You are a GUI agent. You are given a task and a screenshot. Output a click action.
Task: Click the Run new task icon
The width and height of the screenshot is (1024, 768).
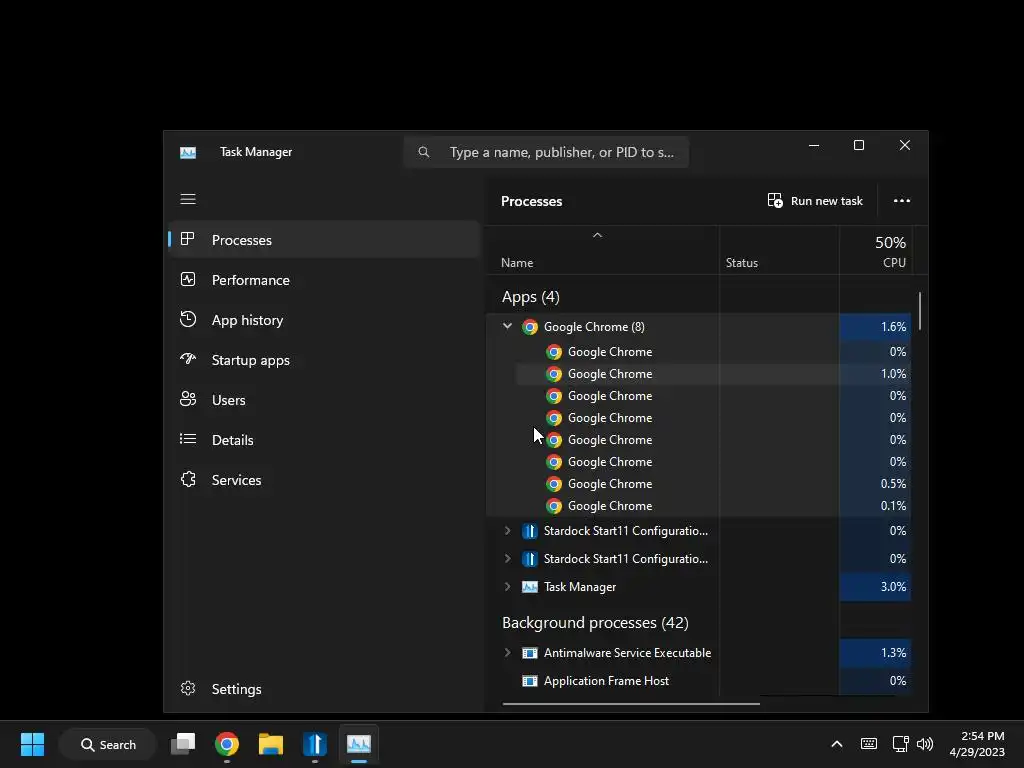pos(775,200)
